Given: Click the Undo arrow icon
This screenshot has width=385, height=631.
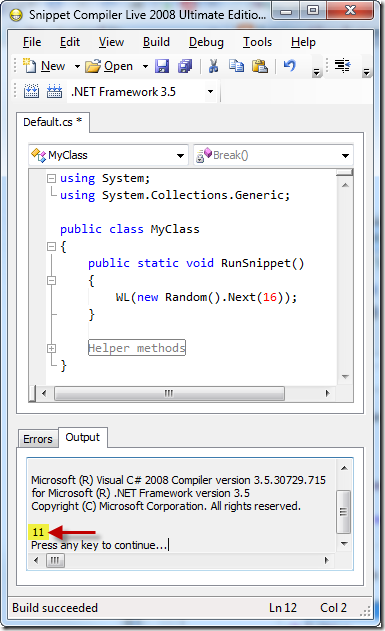Looking at the screenshot, I should [x=290, y=66].
